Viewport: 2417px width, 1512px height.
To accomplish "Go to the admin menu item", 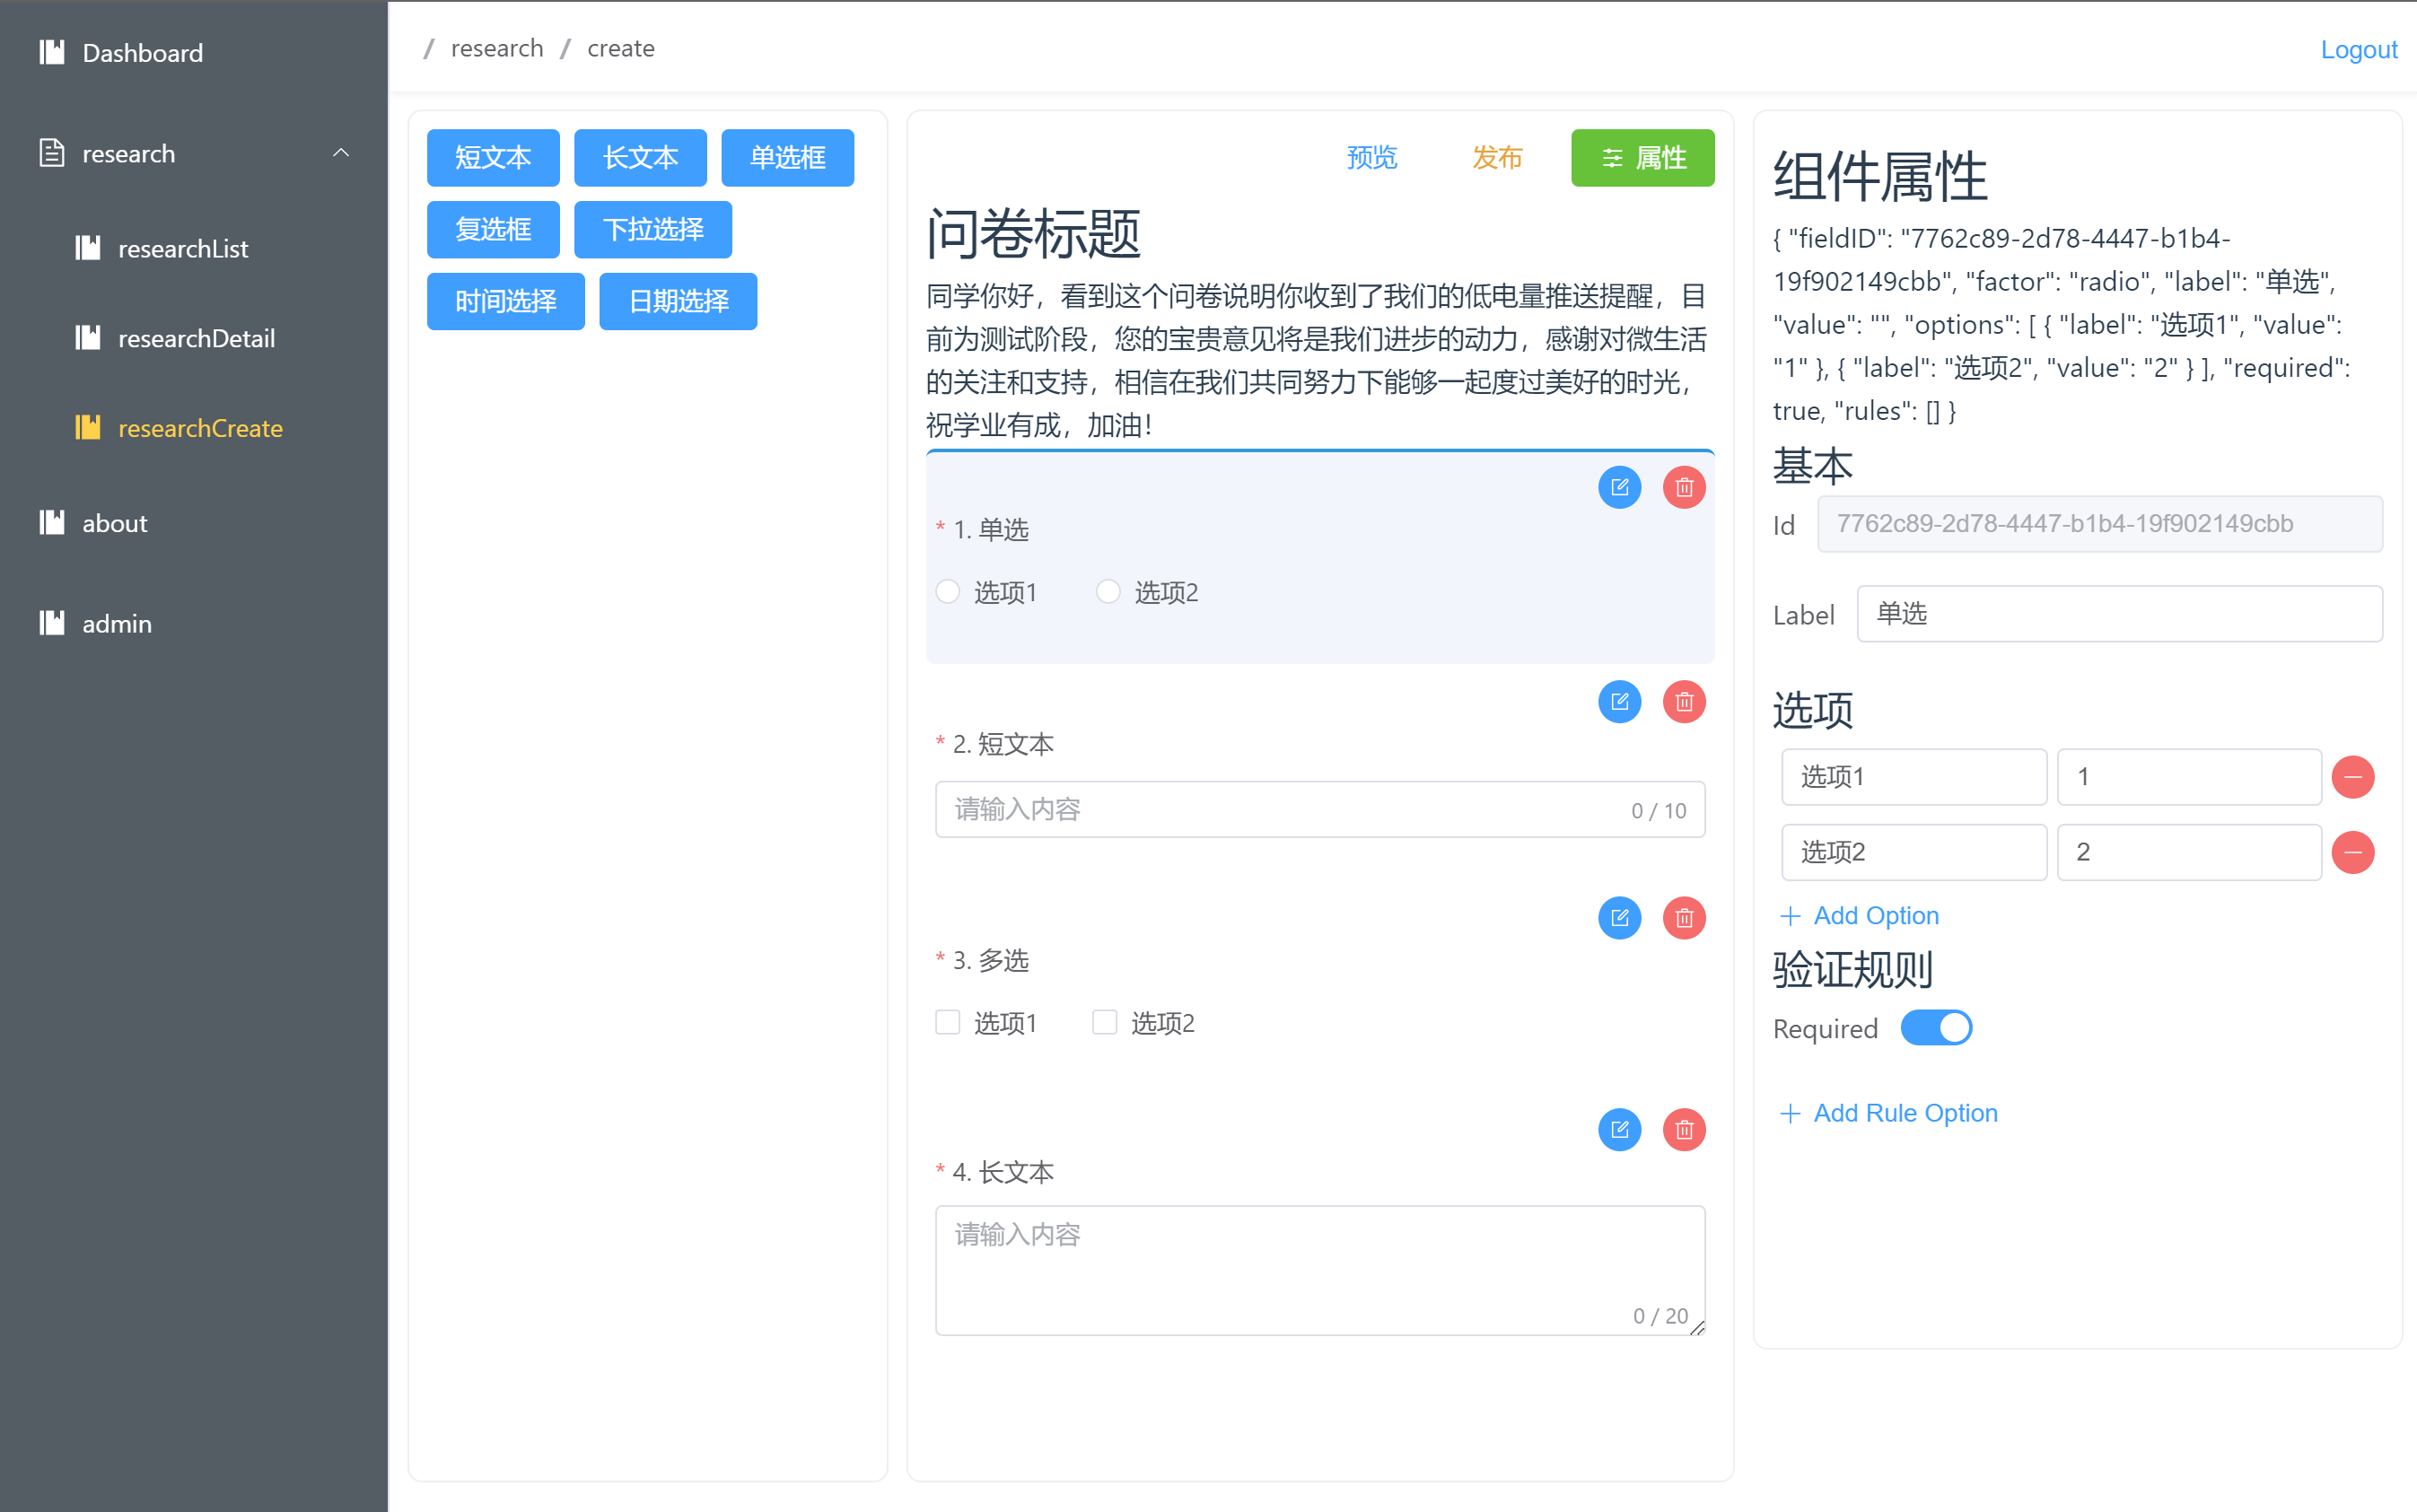I will 117,624.
